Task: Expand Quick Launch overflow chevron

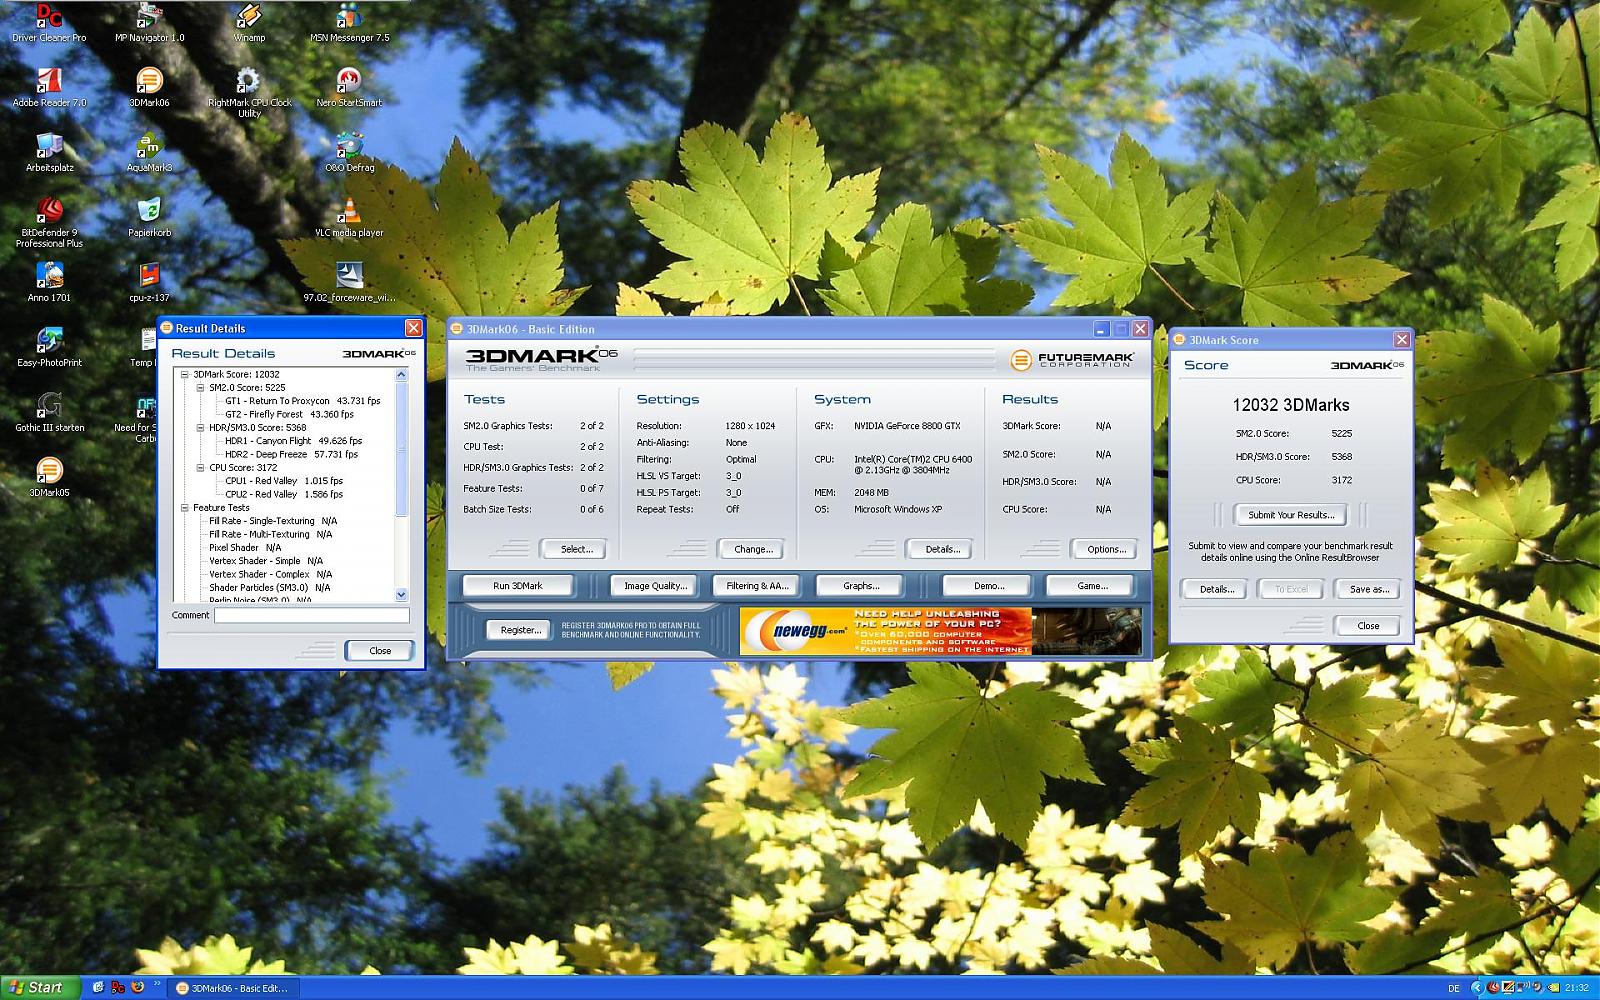Action: click(x=157, y=983)
